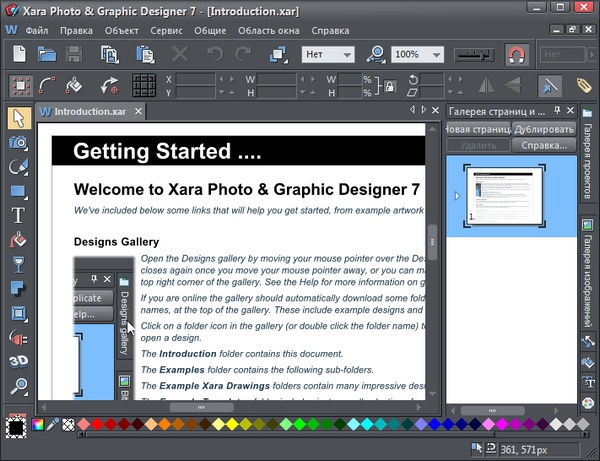Screen dimensions: 600x461
Task: Select the Photo tool camera icon
Action: 18,143
